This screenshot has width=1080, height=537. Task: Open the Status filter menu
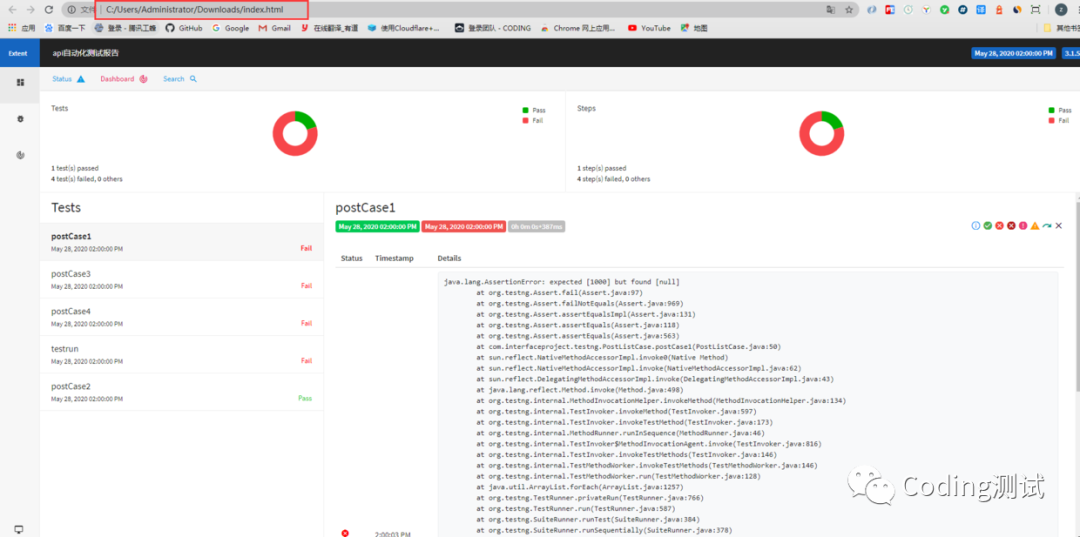point(68,79)
